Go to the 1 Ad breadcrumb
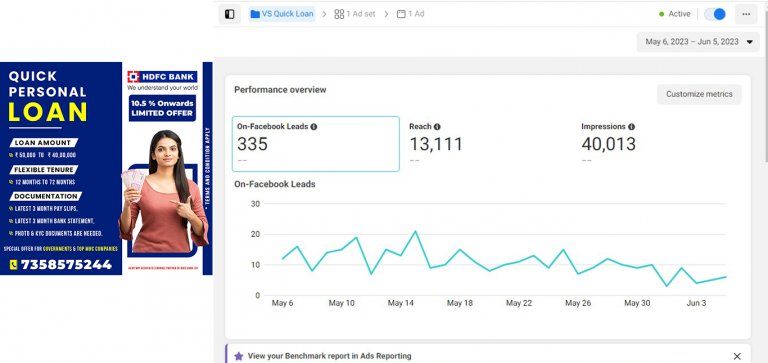 (410, 14)
